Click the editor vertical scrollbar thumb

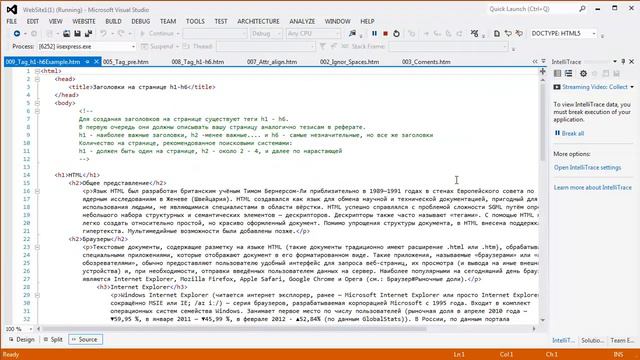(x=543, y=122)
